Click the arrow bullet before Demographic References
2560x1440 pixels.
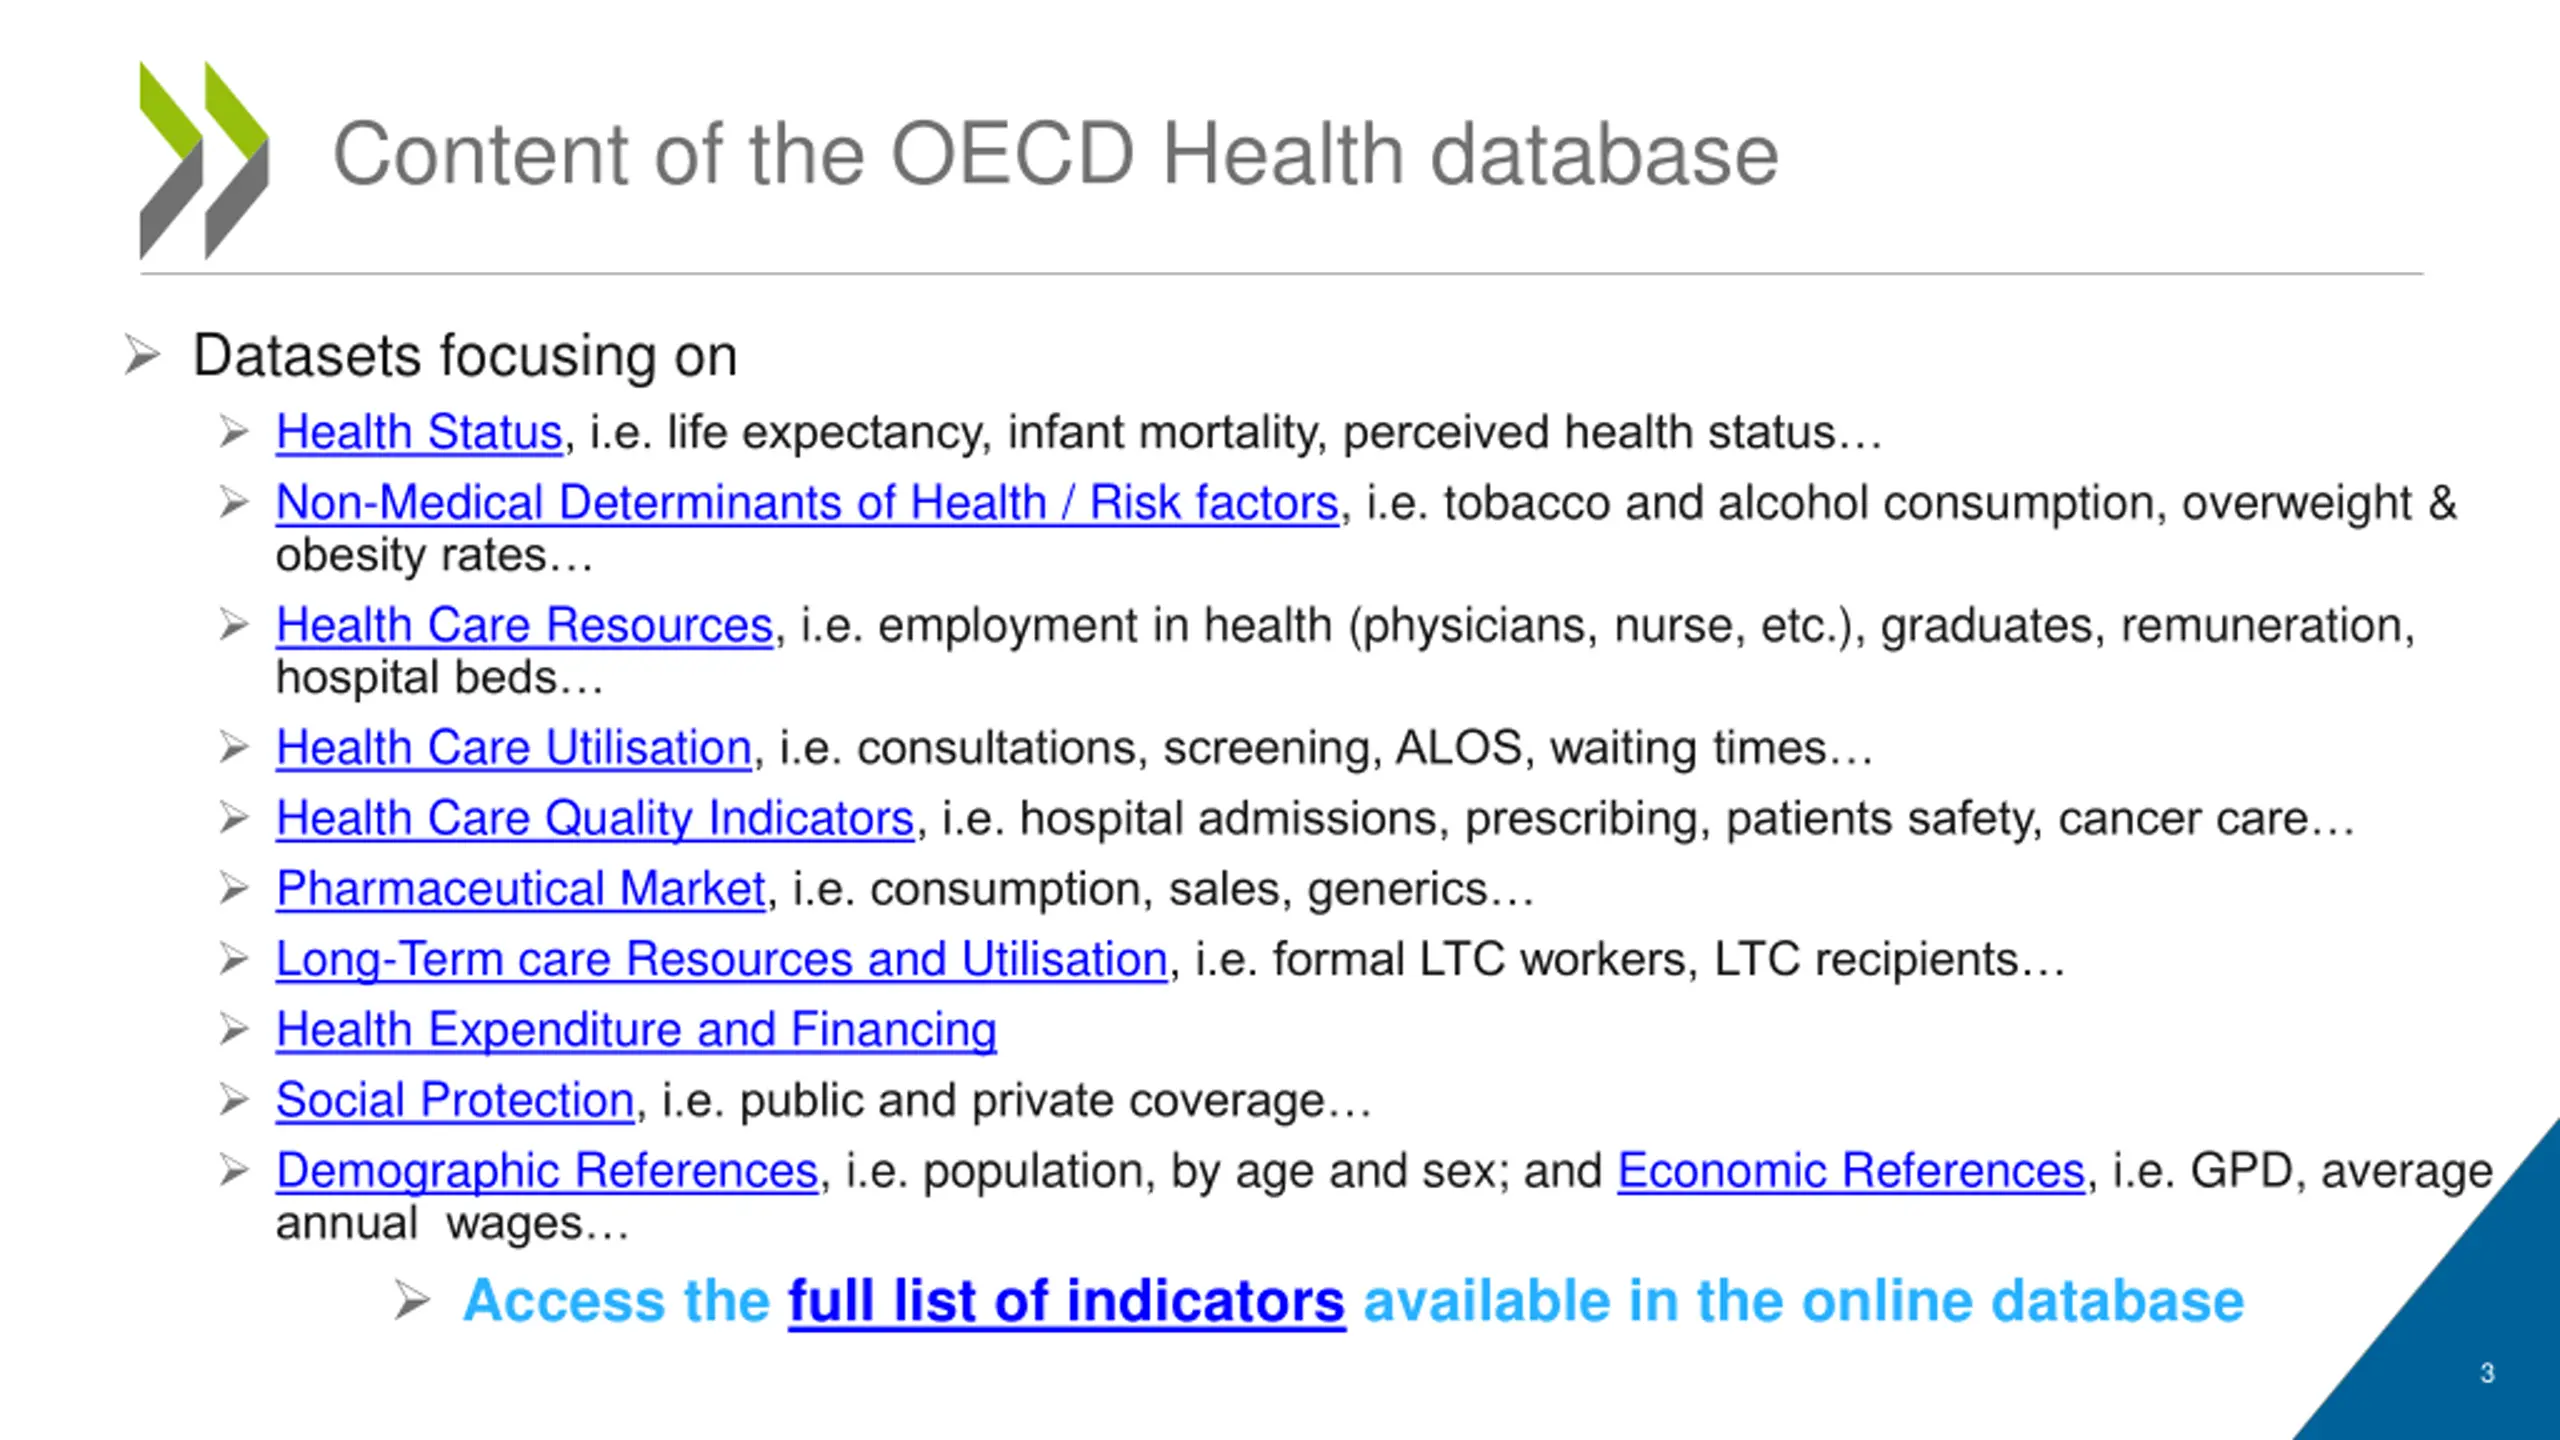coord(234,1170)
